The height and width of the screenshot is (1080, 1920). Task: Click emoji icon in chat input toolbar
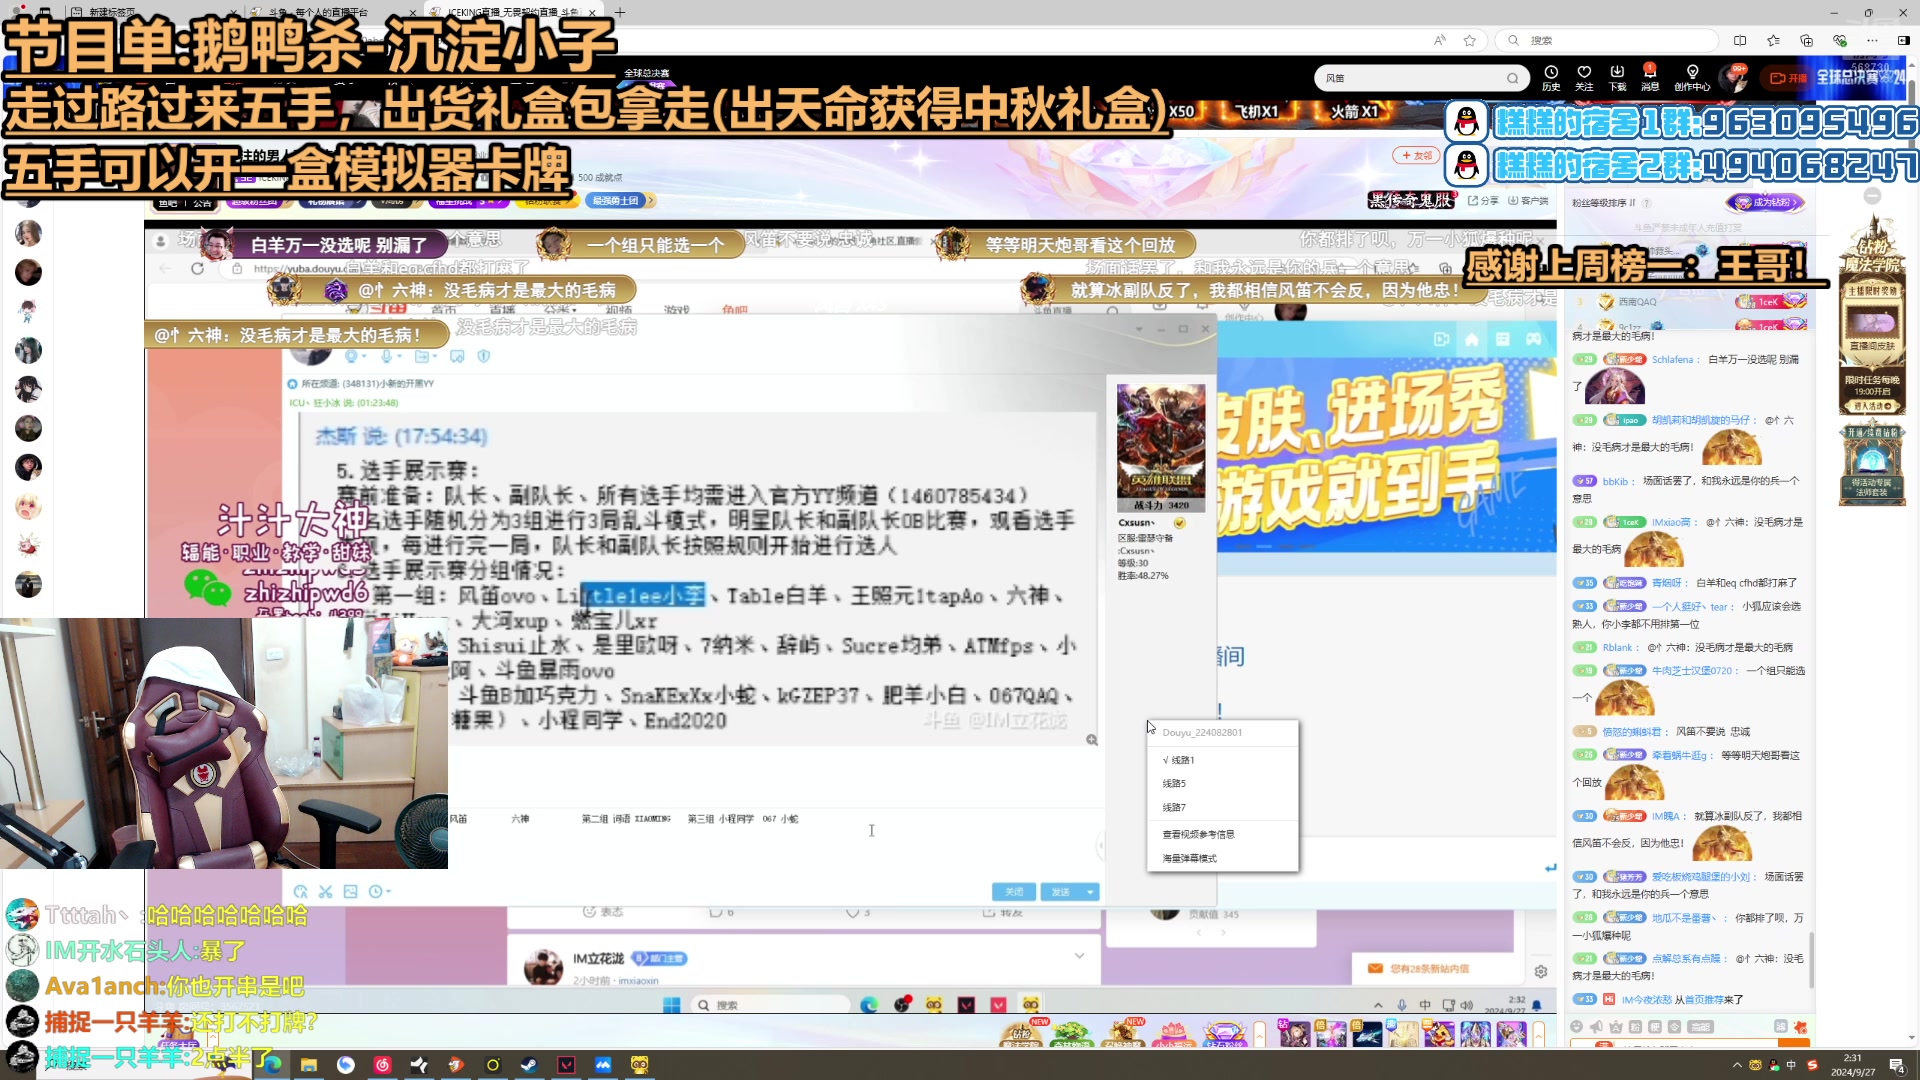pyautogui.click(x=1577, y=1026)
